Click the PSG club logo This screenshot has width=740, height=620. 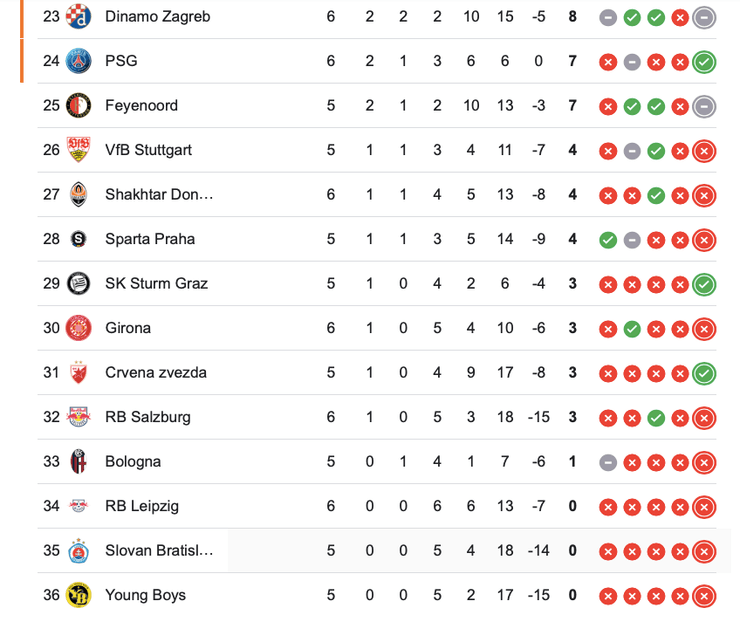coord(78,61)
